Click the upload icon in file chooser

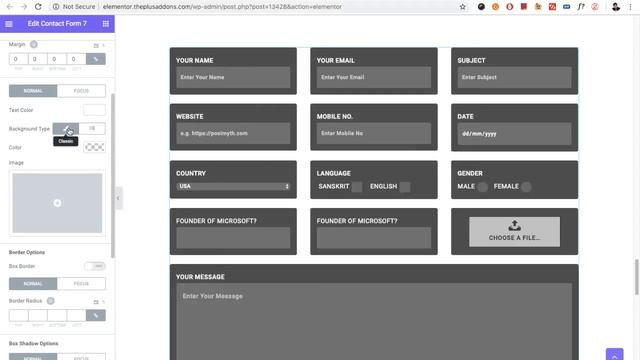[514, 225]
